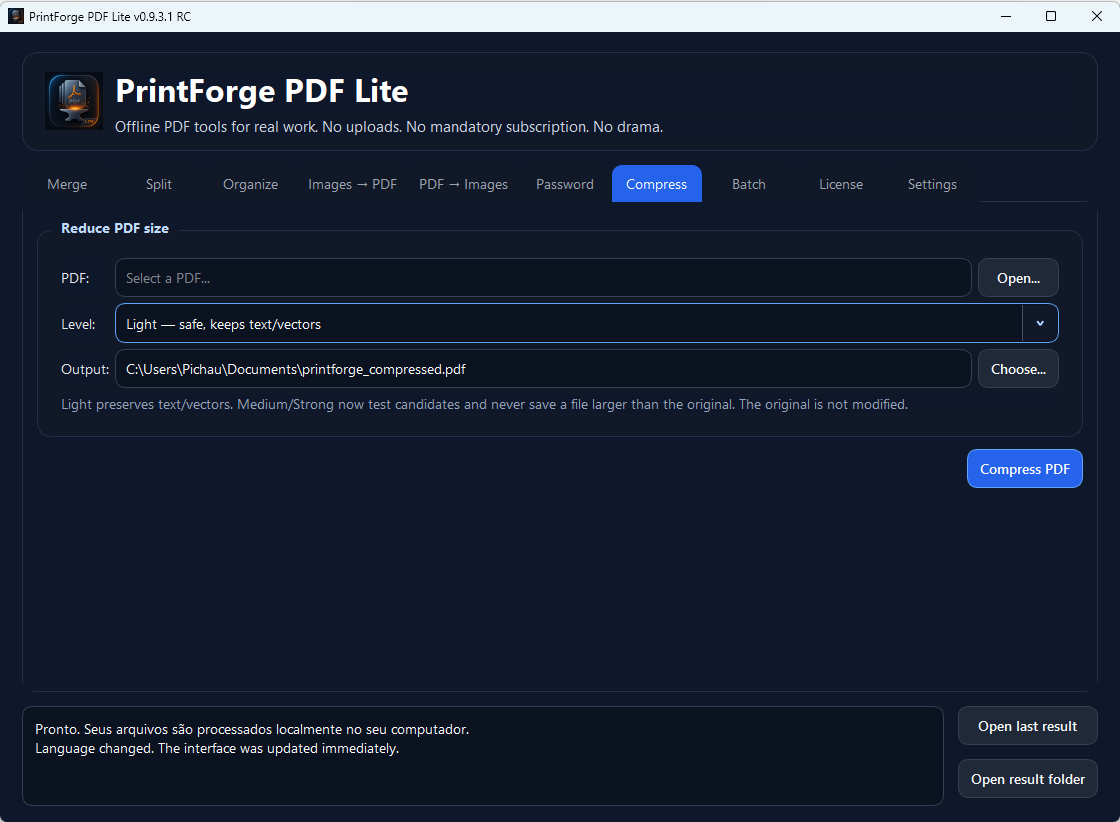This screenshot has height=822, width=1120.
Task: Click the PrintForge anvil logo icon
Action: click(x=74, y=101)
